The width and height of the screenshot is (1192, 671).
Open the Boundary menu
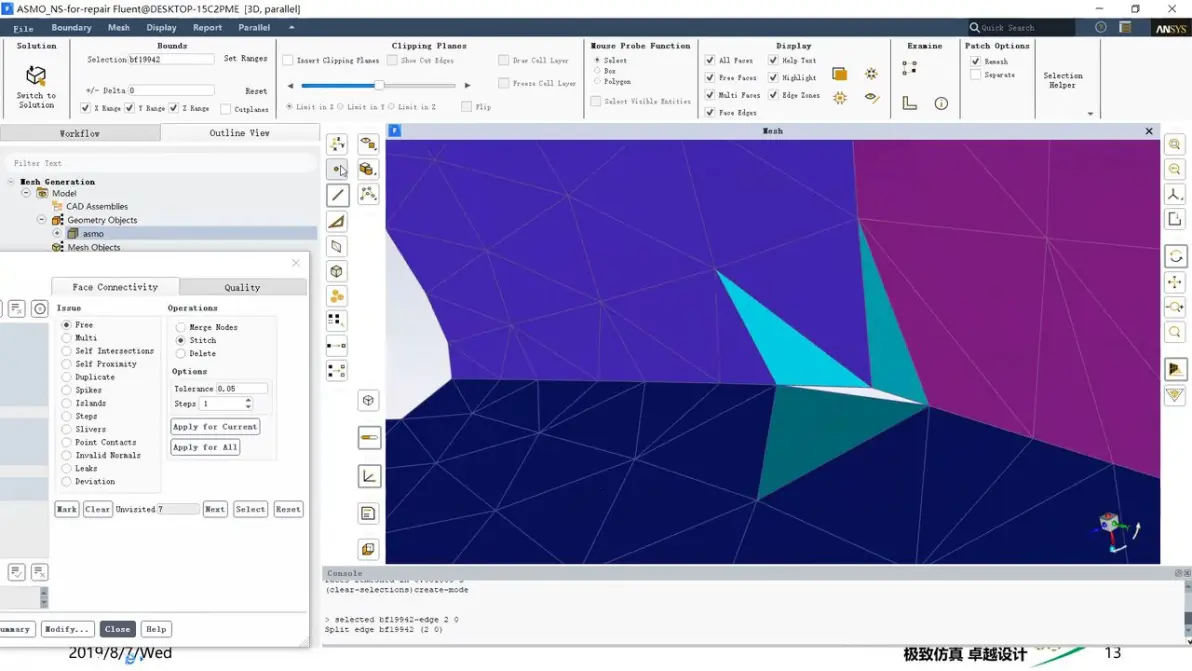click(x=71, y=27)
